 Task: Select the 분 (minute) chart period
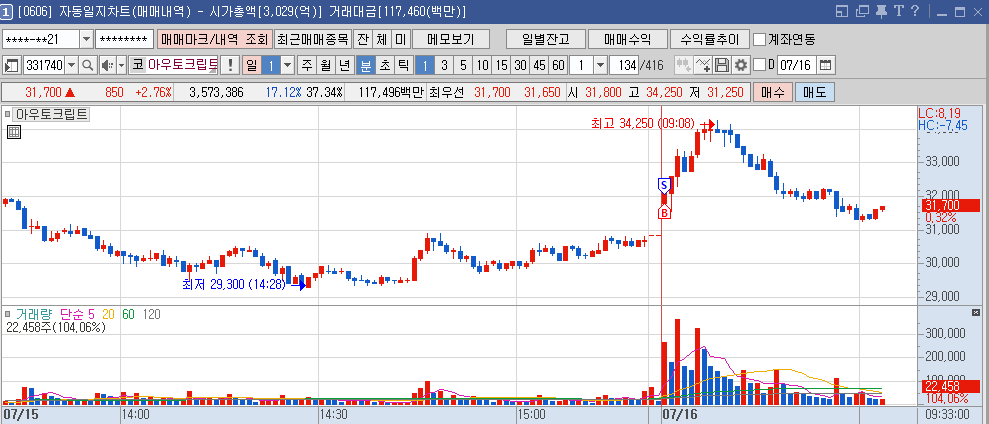366,65
